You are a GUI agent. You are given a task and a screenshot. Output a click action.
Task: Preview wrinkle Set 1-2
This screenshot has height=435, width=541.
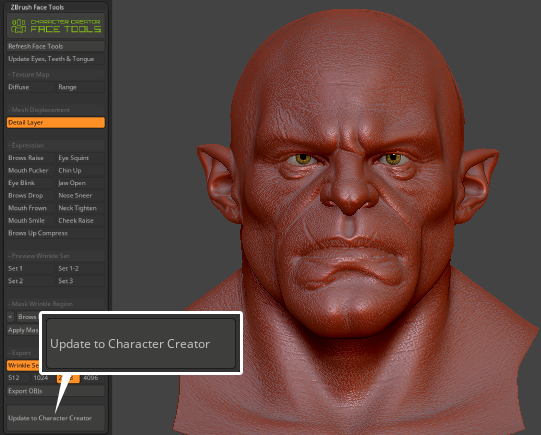tap(80, 268)
